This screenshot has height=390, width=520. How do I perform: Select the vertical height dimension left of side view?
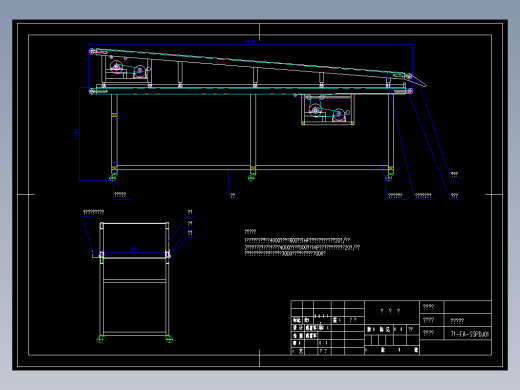click(x=76, y=134)
